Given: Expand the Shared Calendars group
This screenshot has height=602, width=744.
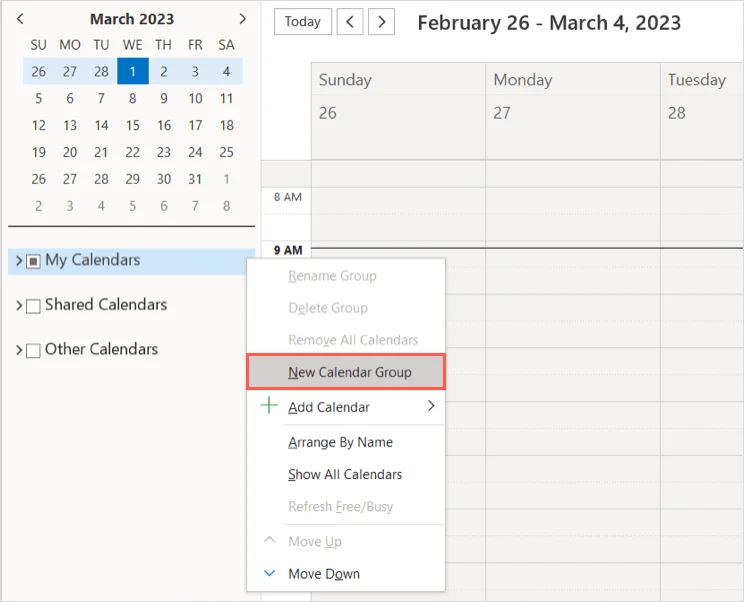Looking at the screenshot, I should [x=19, y=306].
